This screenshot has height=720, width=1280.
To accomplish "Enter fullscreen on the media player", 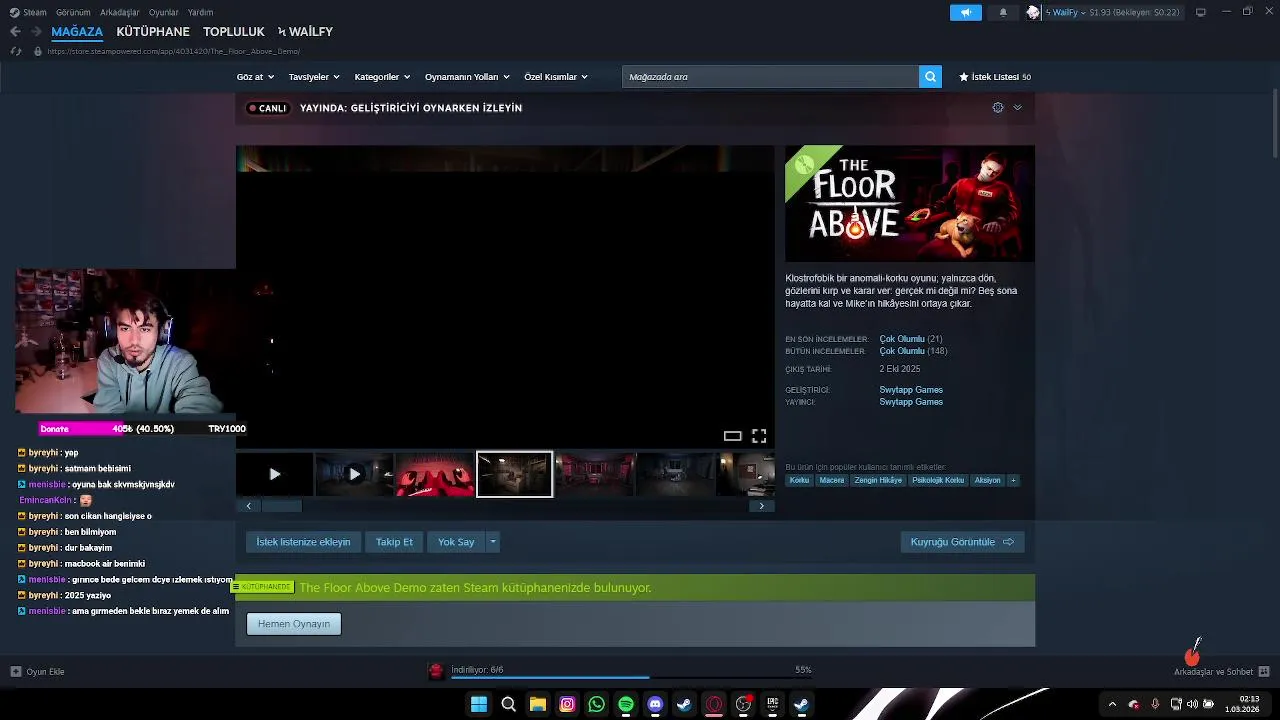I will (x=759, y=436).
